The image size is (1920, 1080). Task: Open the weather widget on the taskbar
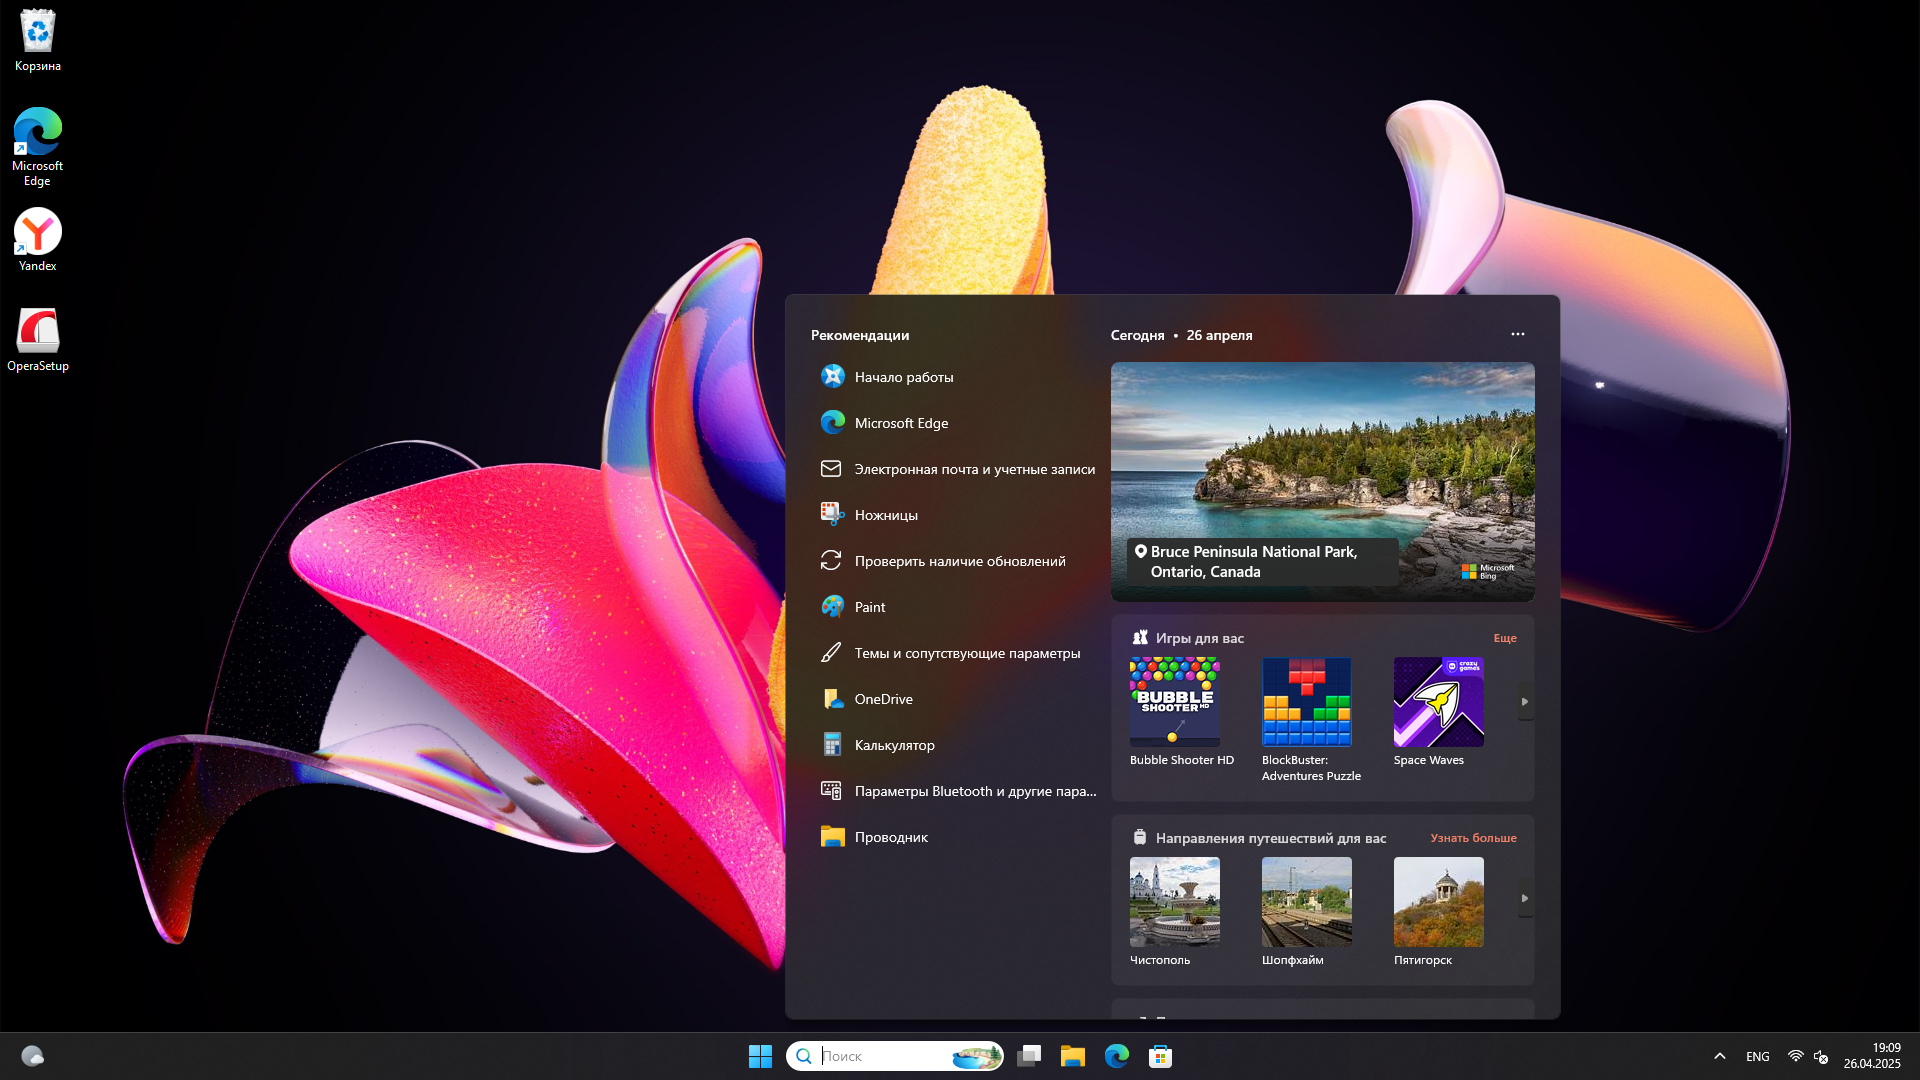[32, 1056]
